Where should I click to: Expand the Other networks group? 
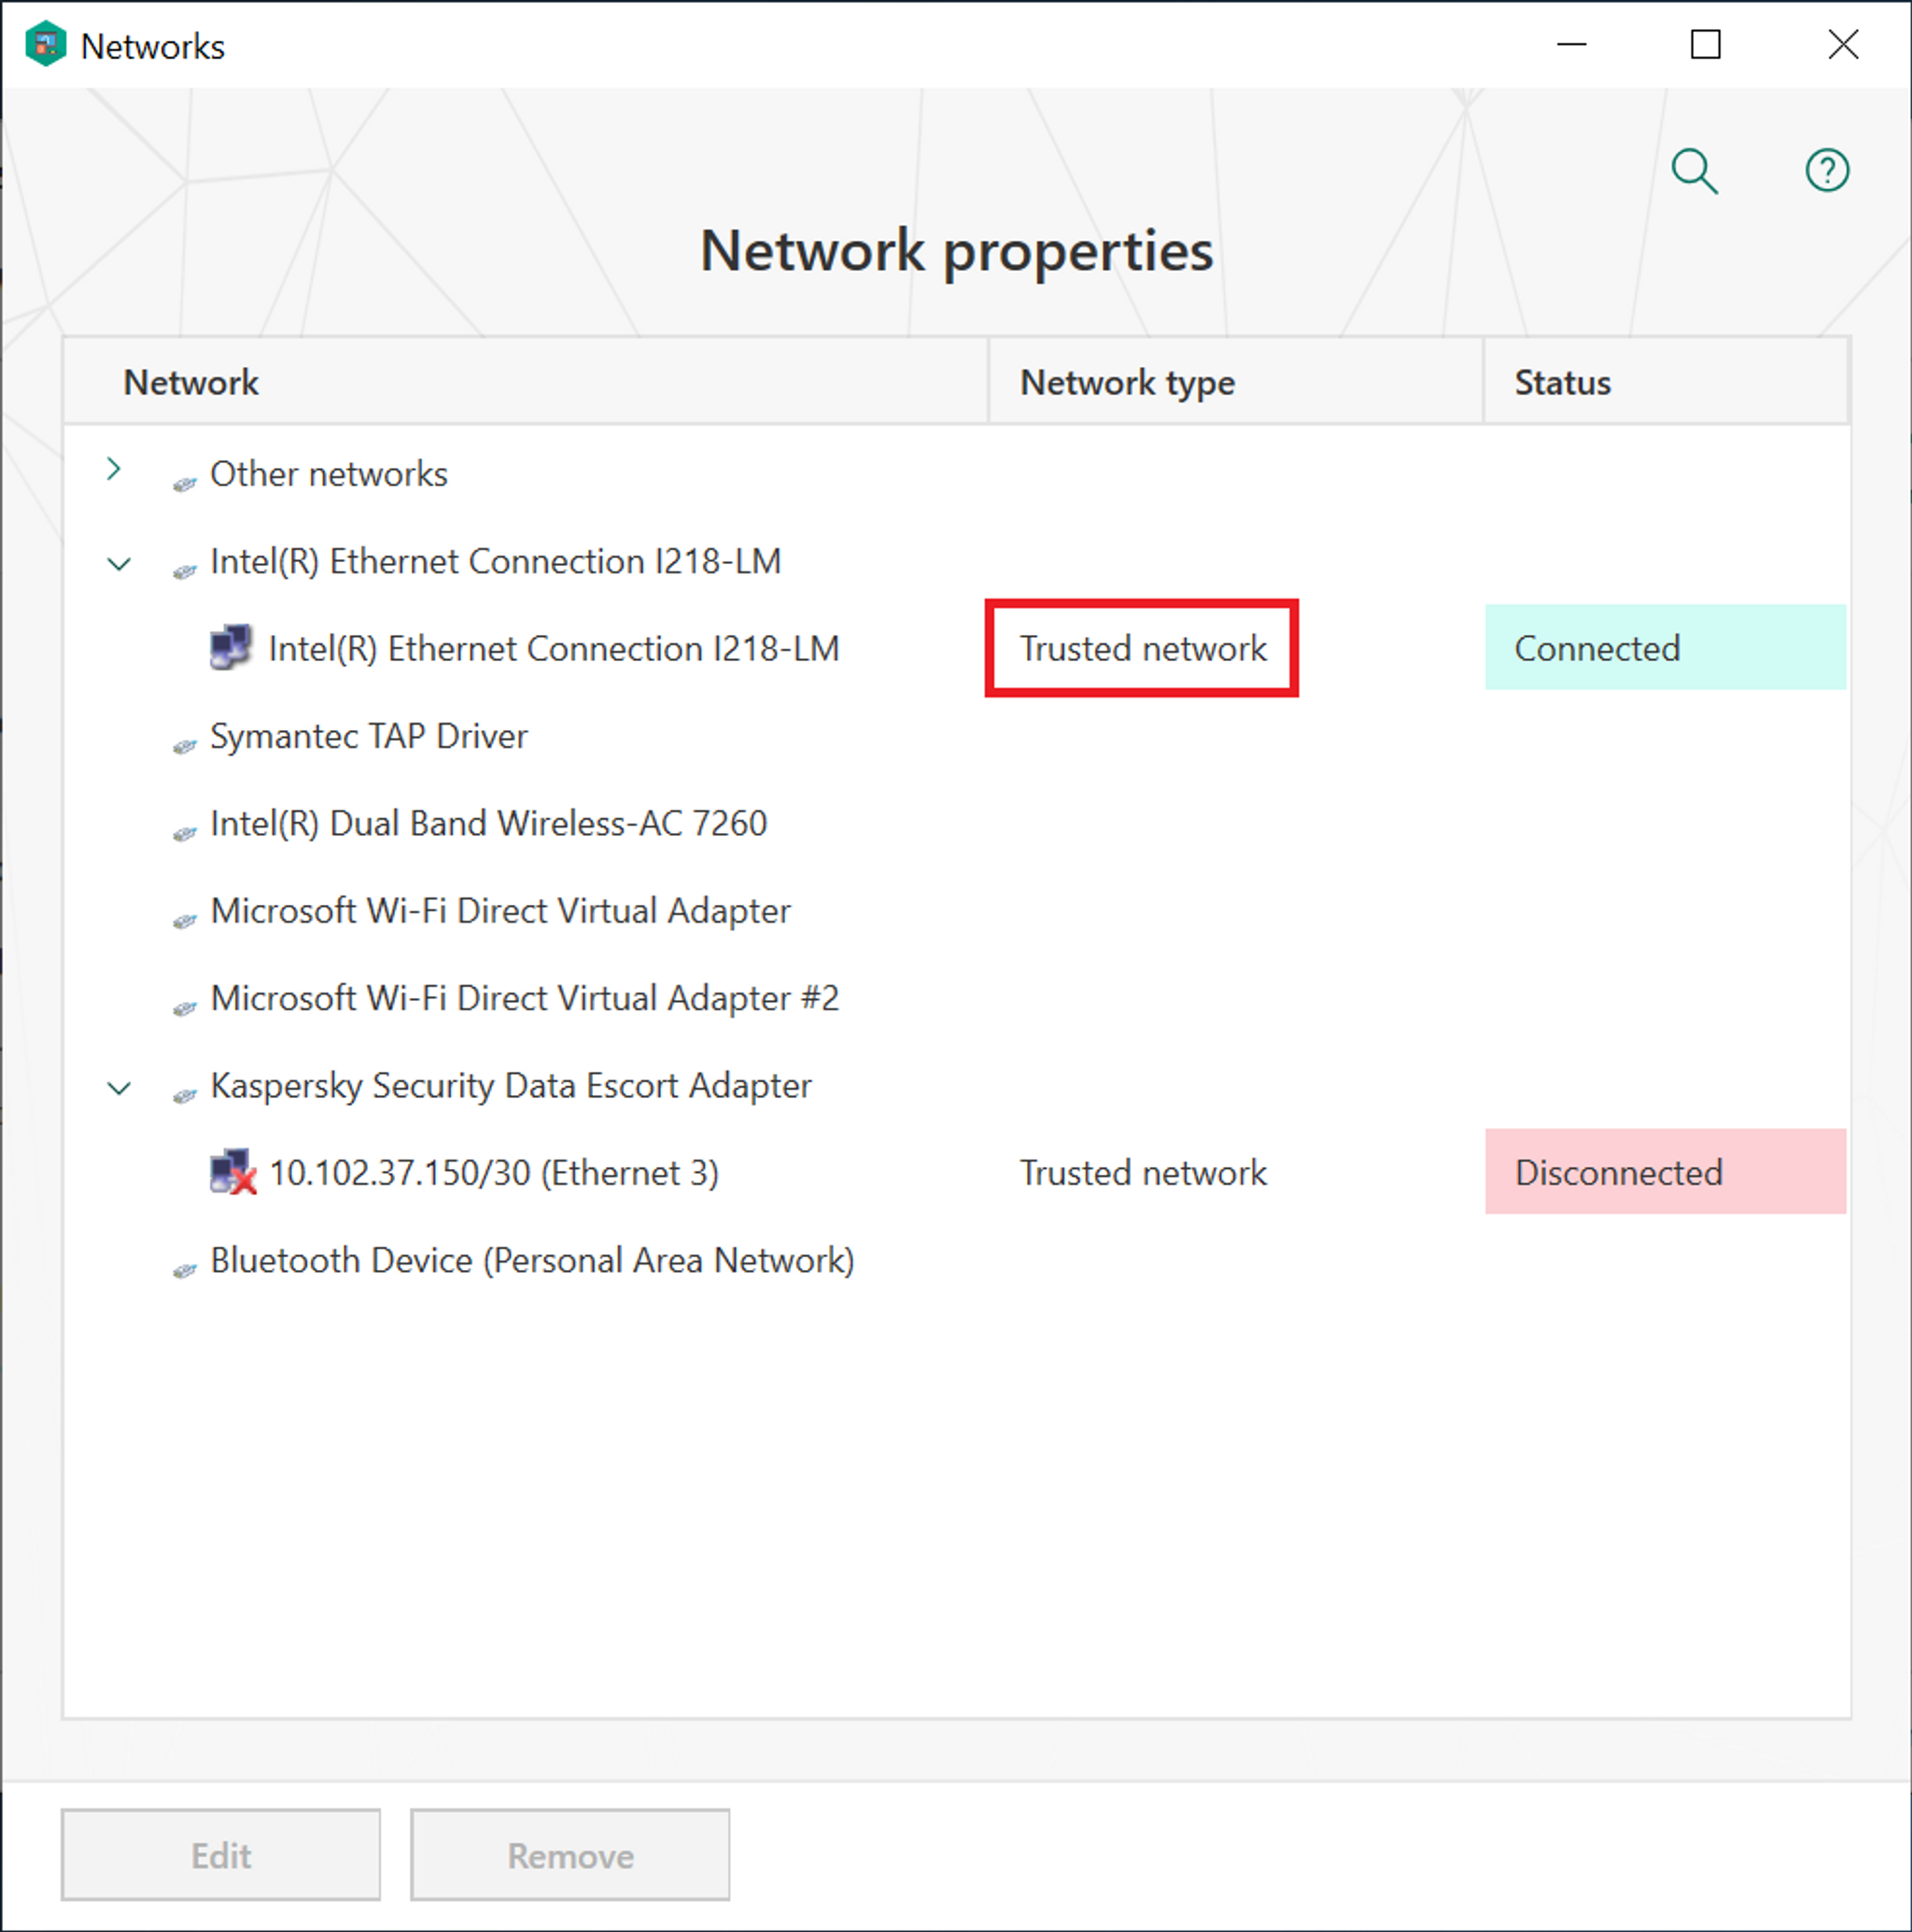pos(114,469)
